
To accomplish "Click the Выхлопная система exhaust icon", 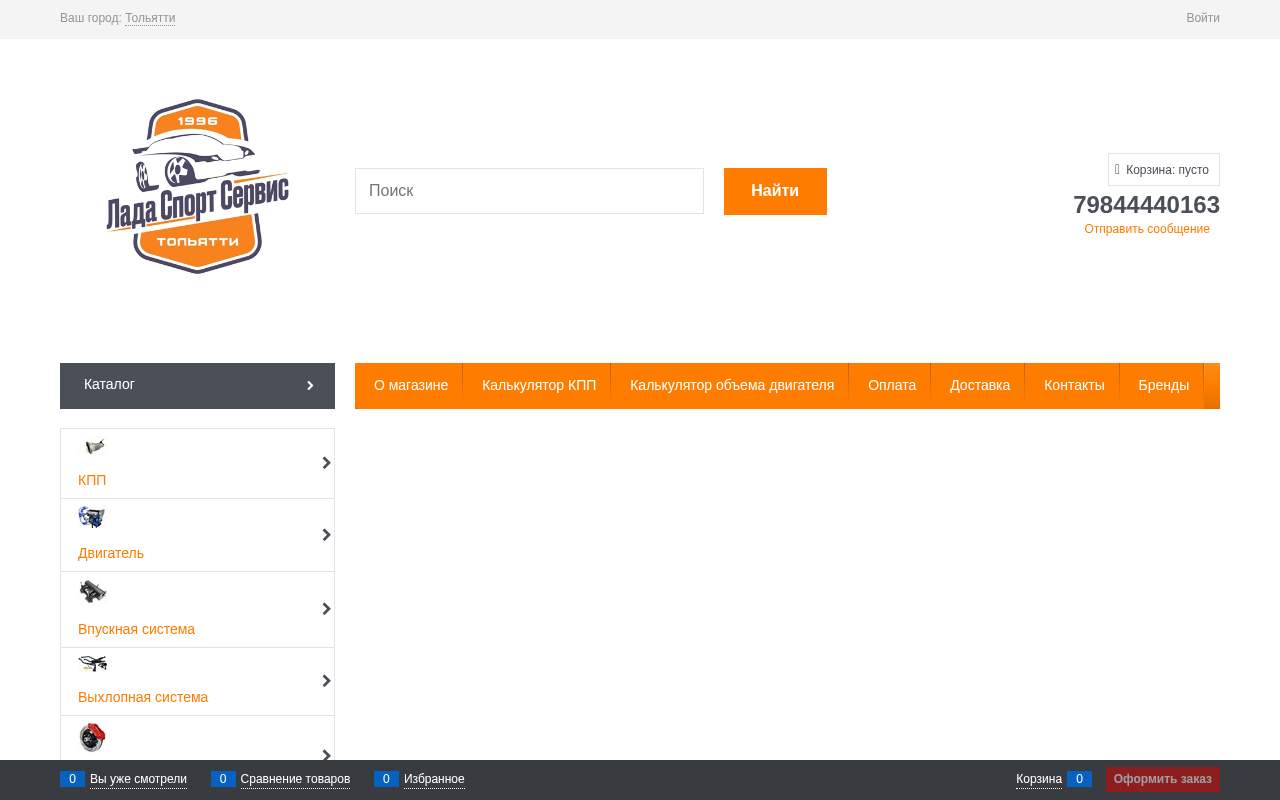I will click(92, 663).
